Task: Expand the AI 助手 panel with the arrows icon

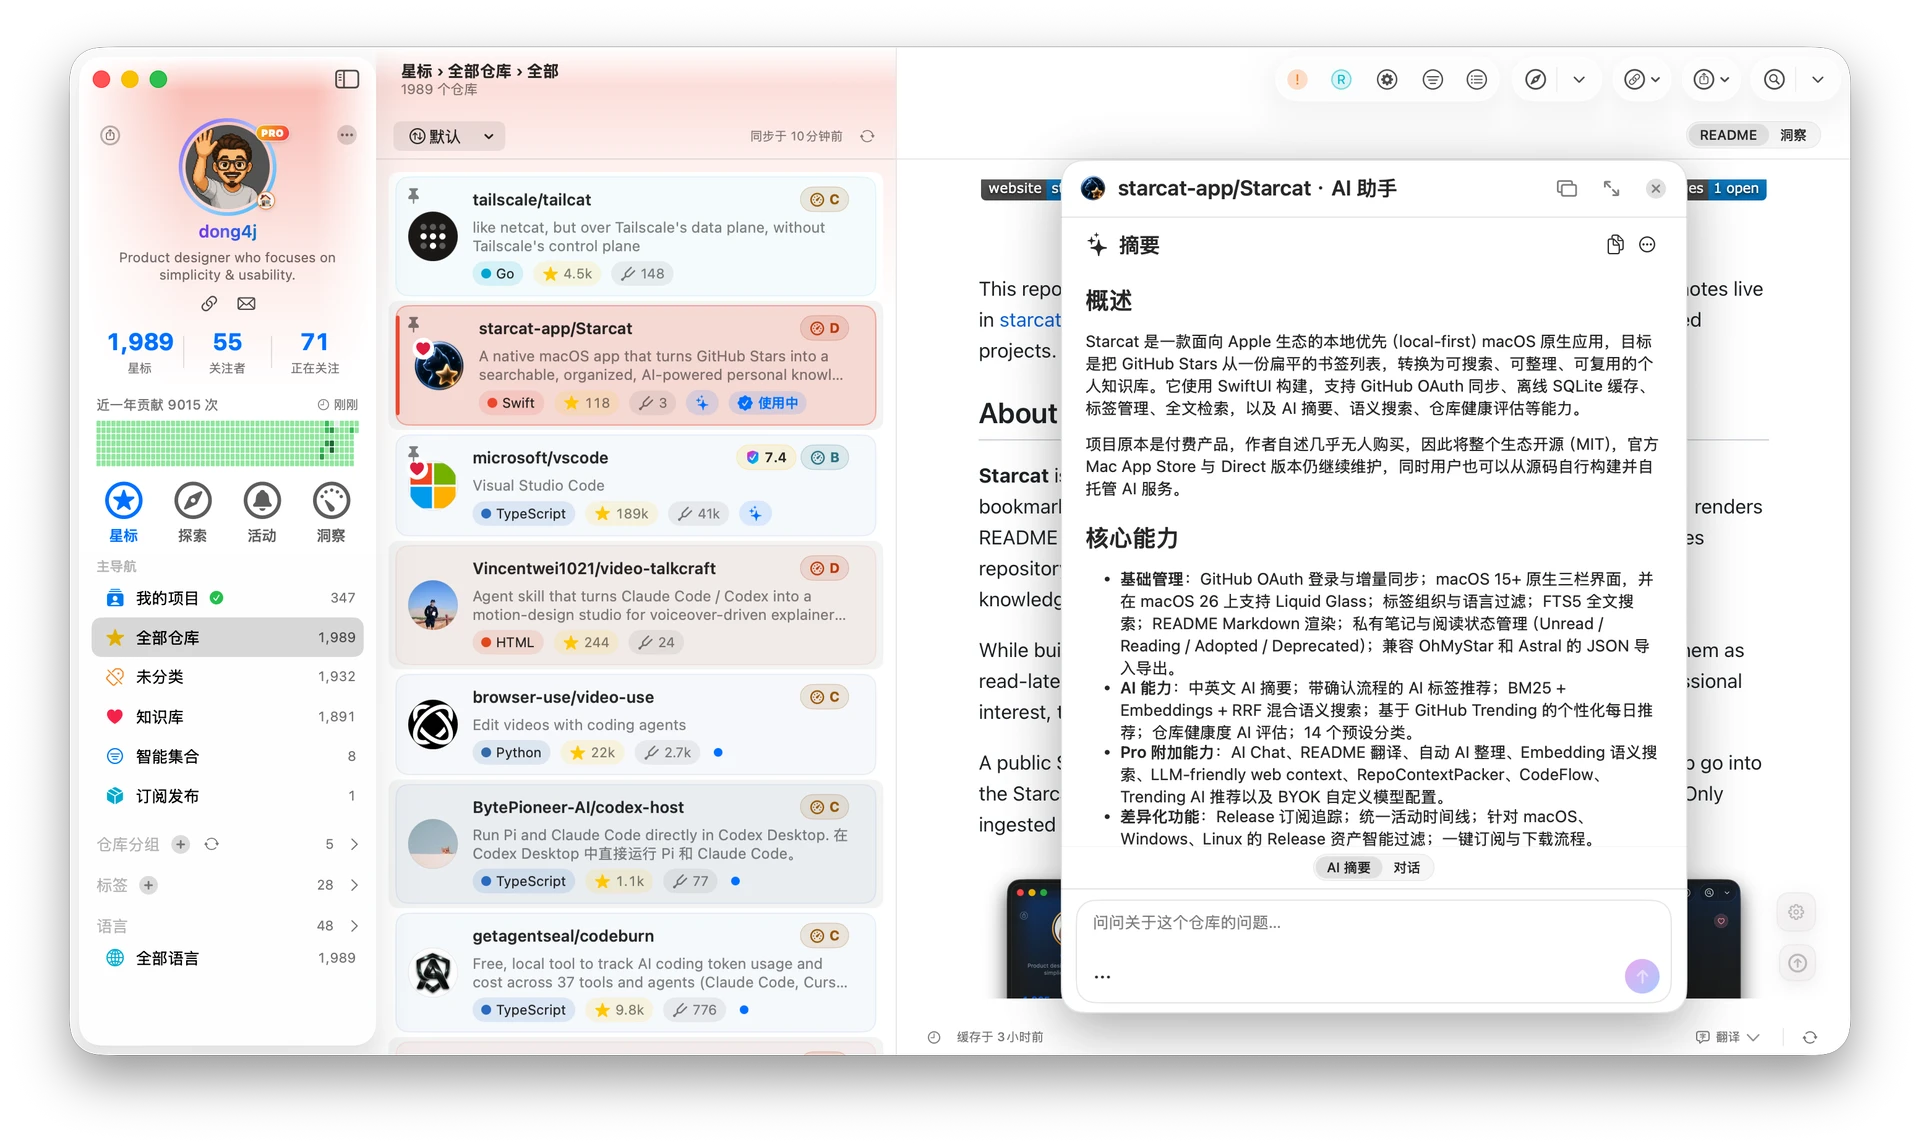Action: point(1611,189)
